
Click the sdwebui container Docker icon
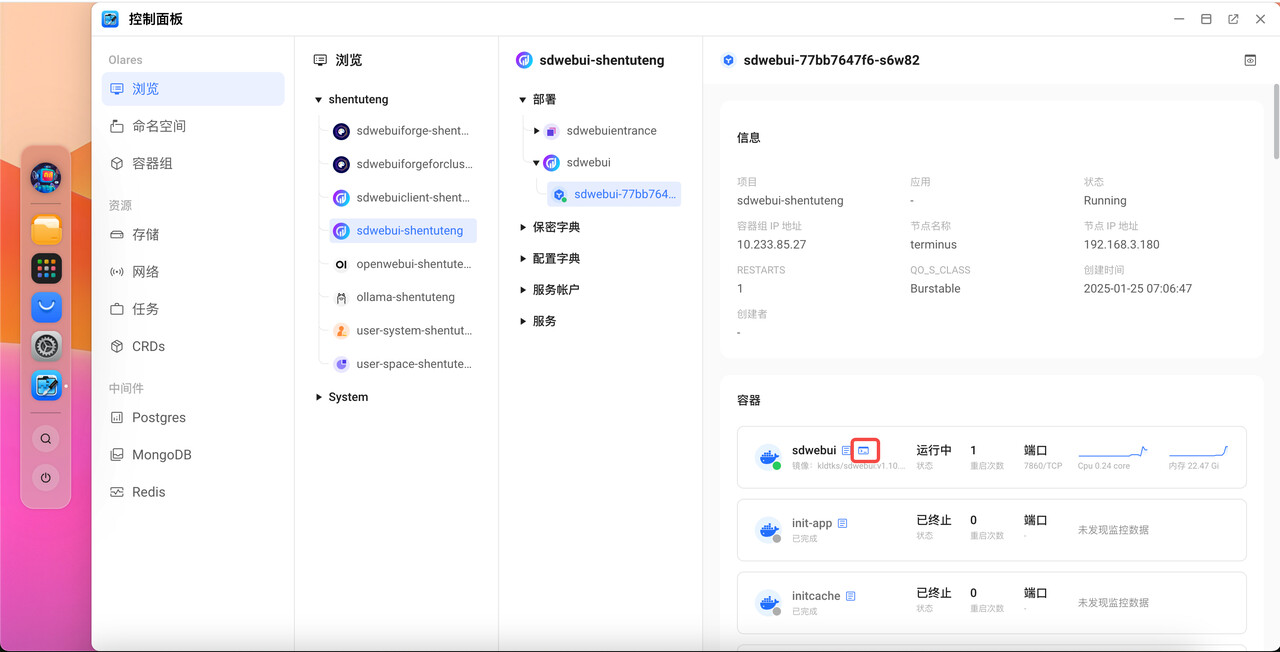click(x=769, y=457)
